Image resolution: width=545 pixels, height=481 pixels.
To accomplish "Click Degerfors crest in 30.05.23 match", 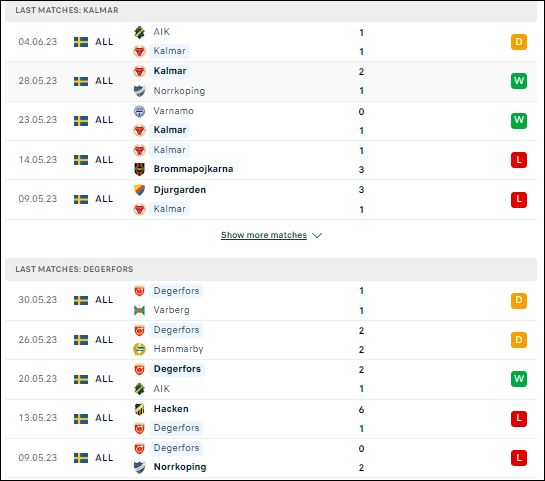I will (x=139, y=291).
